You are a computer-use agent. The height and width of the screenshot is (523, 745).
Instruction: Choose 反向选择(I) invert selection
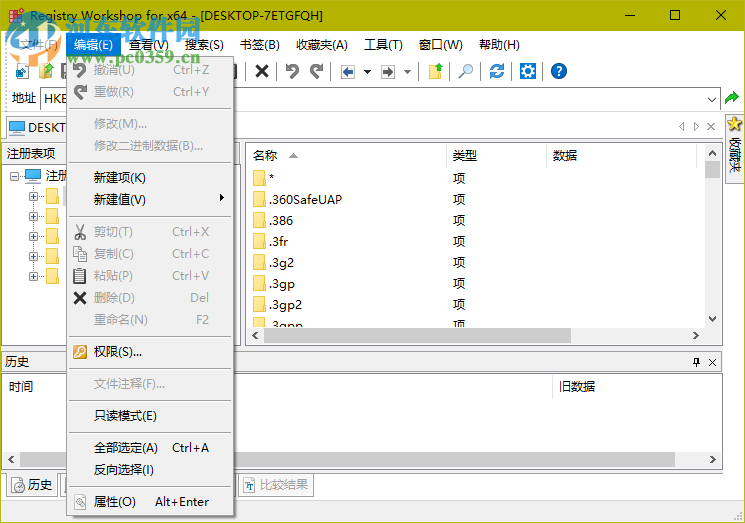click(150, 470)
